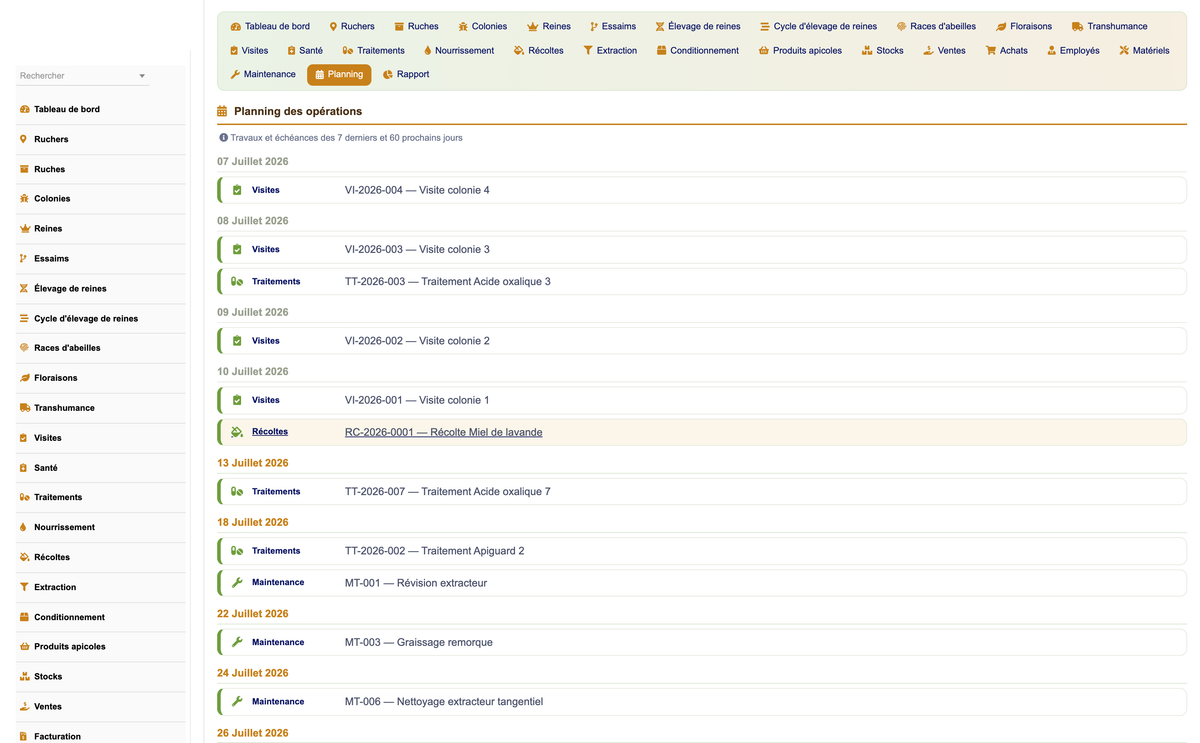Image resolution: width=1200 pixels, height=743 pixels.
Task: Open Conditionnement in the top navigation
Action: 698,50
